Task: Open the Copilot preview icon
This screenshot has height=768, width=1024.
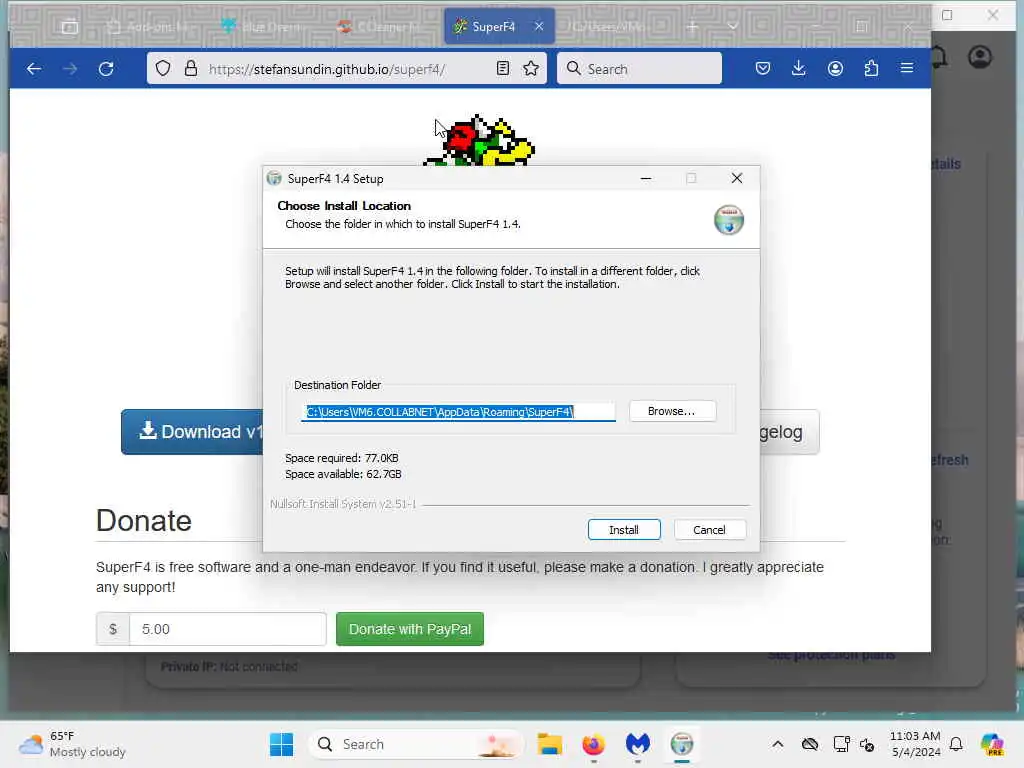Action: (x=992, y=744)
